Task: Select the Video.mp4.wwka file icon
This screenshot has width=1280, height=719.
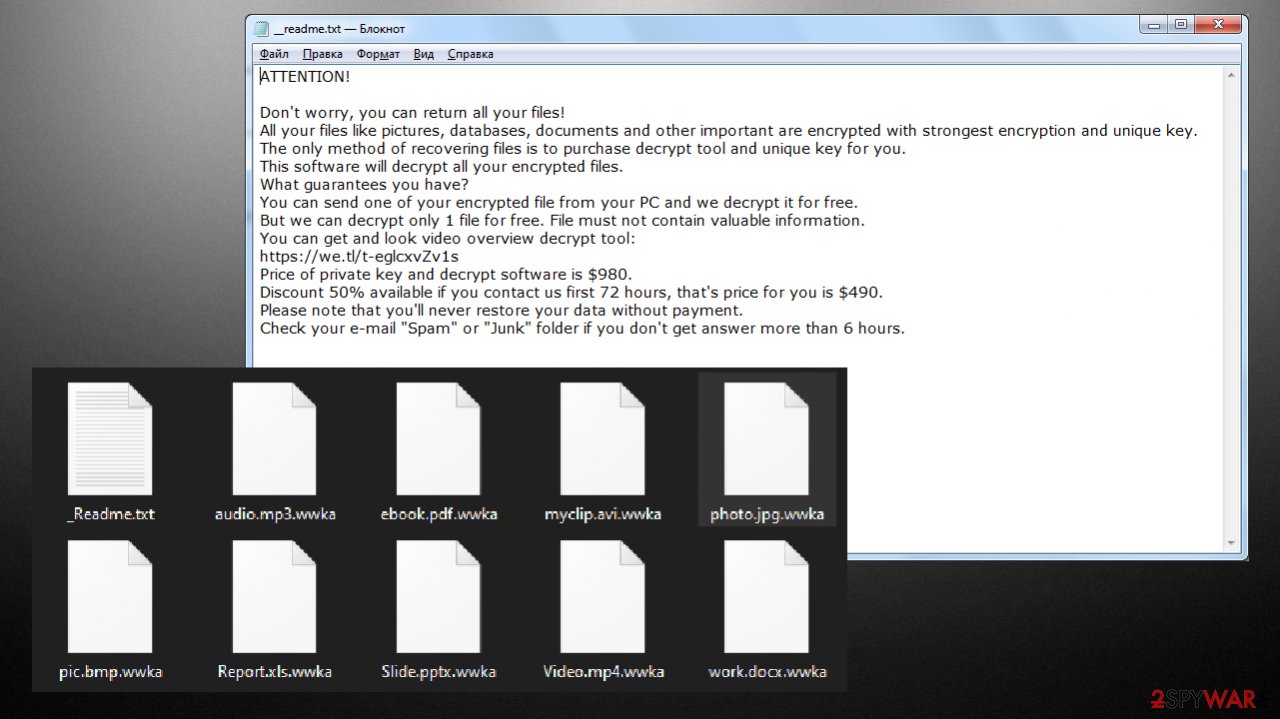Action: (x=602, y=597)
